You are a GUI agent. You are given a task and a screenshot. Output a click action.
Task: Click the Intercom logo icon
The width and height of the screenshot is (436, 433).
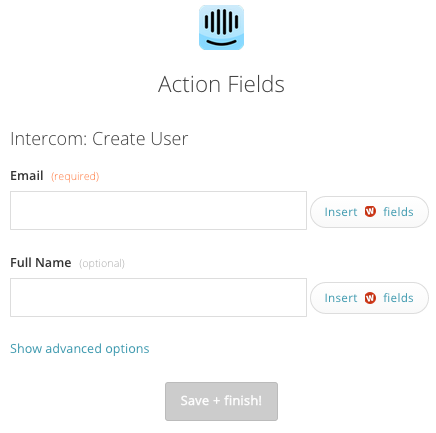click(221, 27)
